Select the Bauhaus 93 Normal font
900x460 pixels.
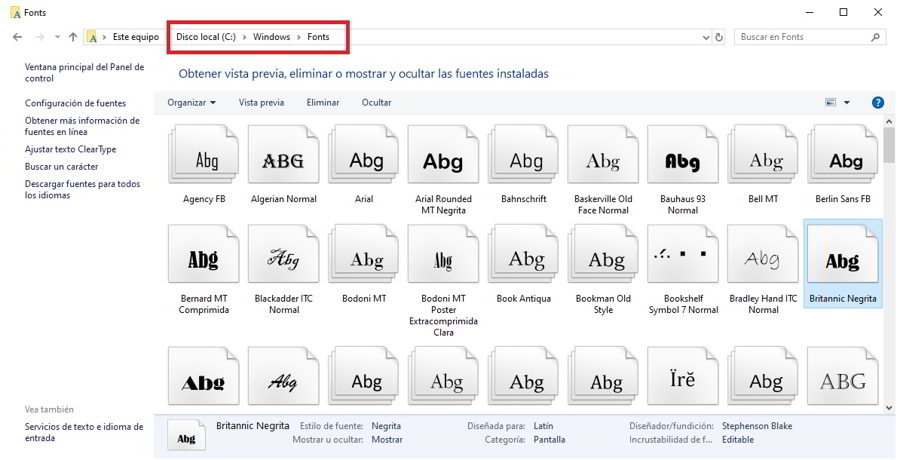[682, 154]
